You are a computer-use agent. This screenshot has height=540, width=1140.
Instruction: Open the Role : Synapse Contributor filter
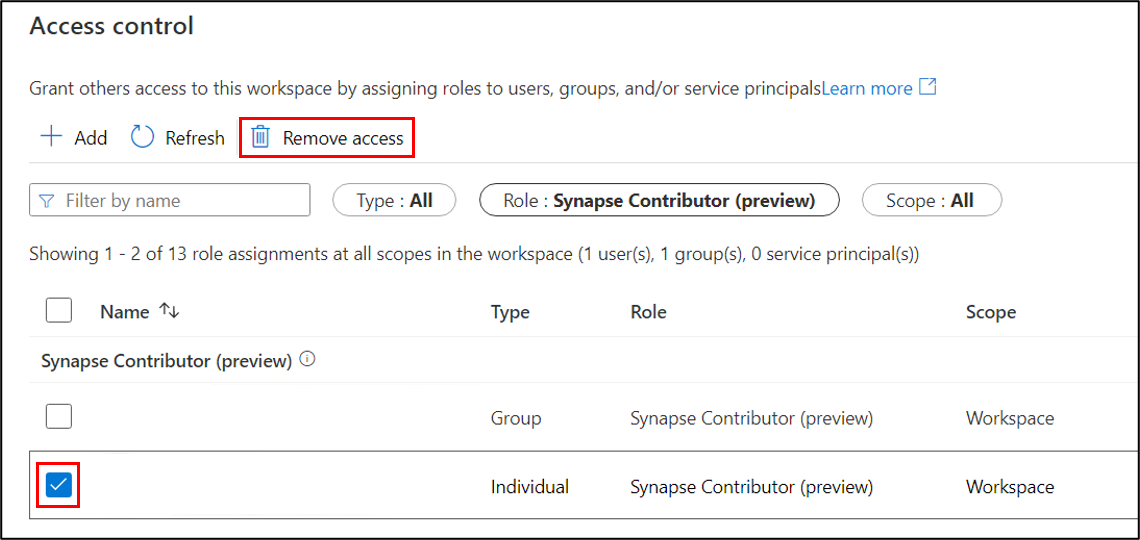[x=659, y=201]
